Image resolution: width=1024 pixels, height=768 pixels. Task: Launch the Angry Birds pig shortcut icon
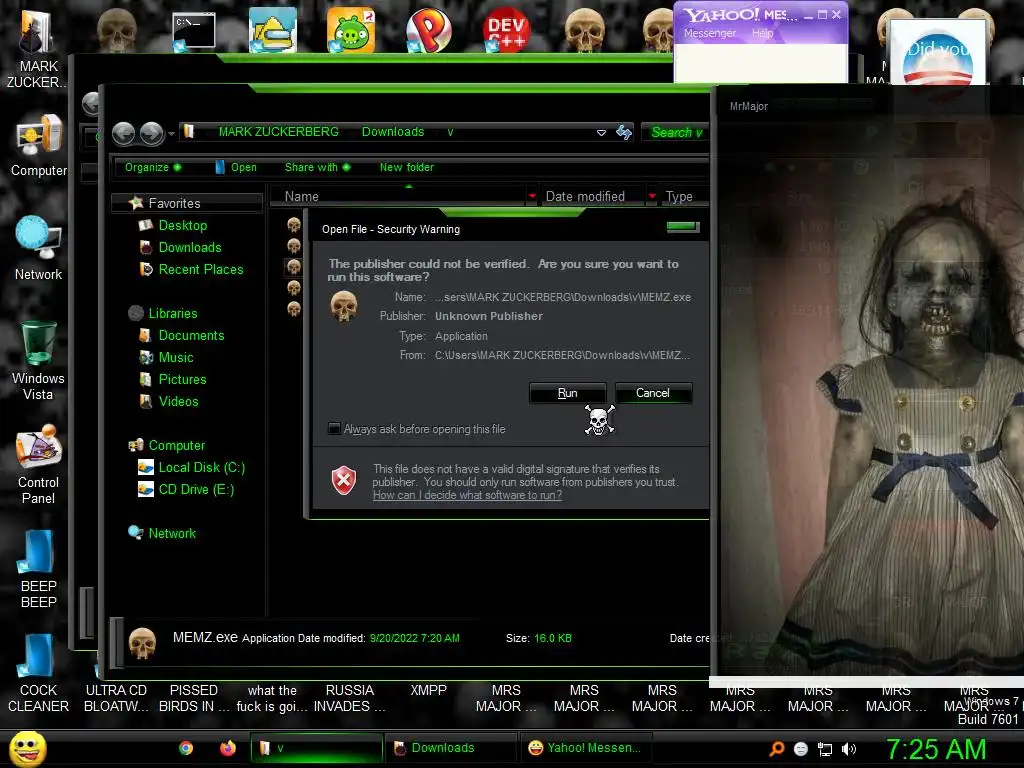(351, 31)
